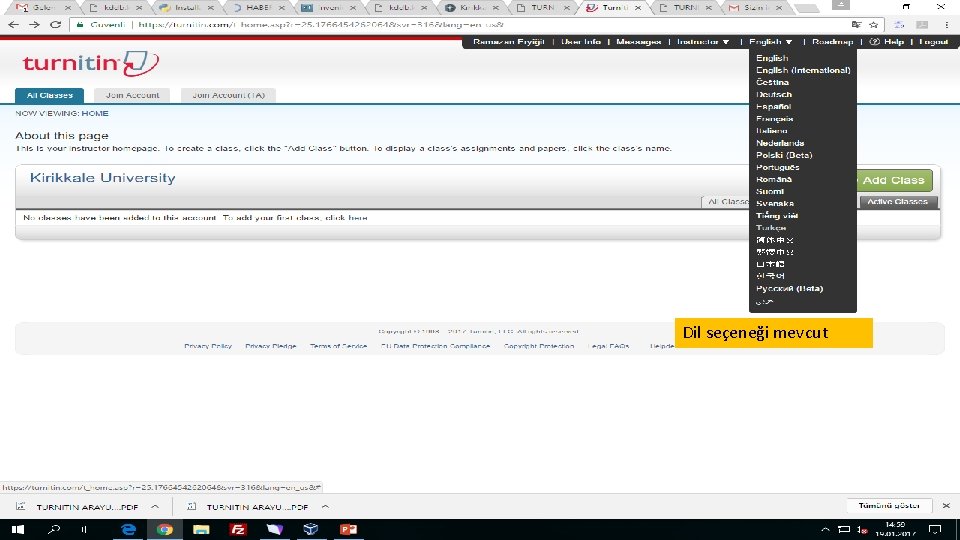
Task: Choose English (International) from language menu
Action: point(803,70)
